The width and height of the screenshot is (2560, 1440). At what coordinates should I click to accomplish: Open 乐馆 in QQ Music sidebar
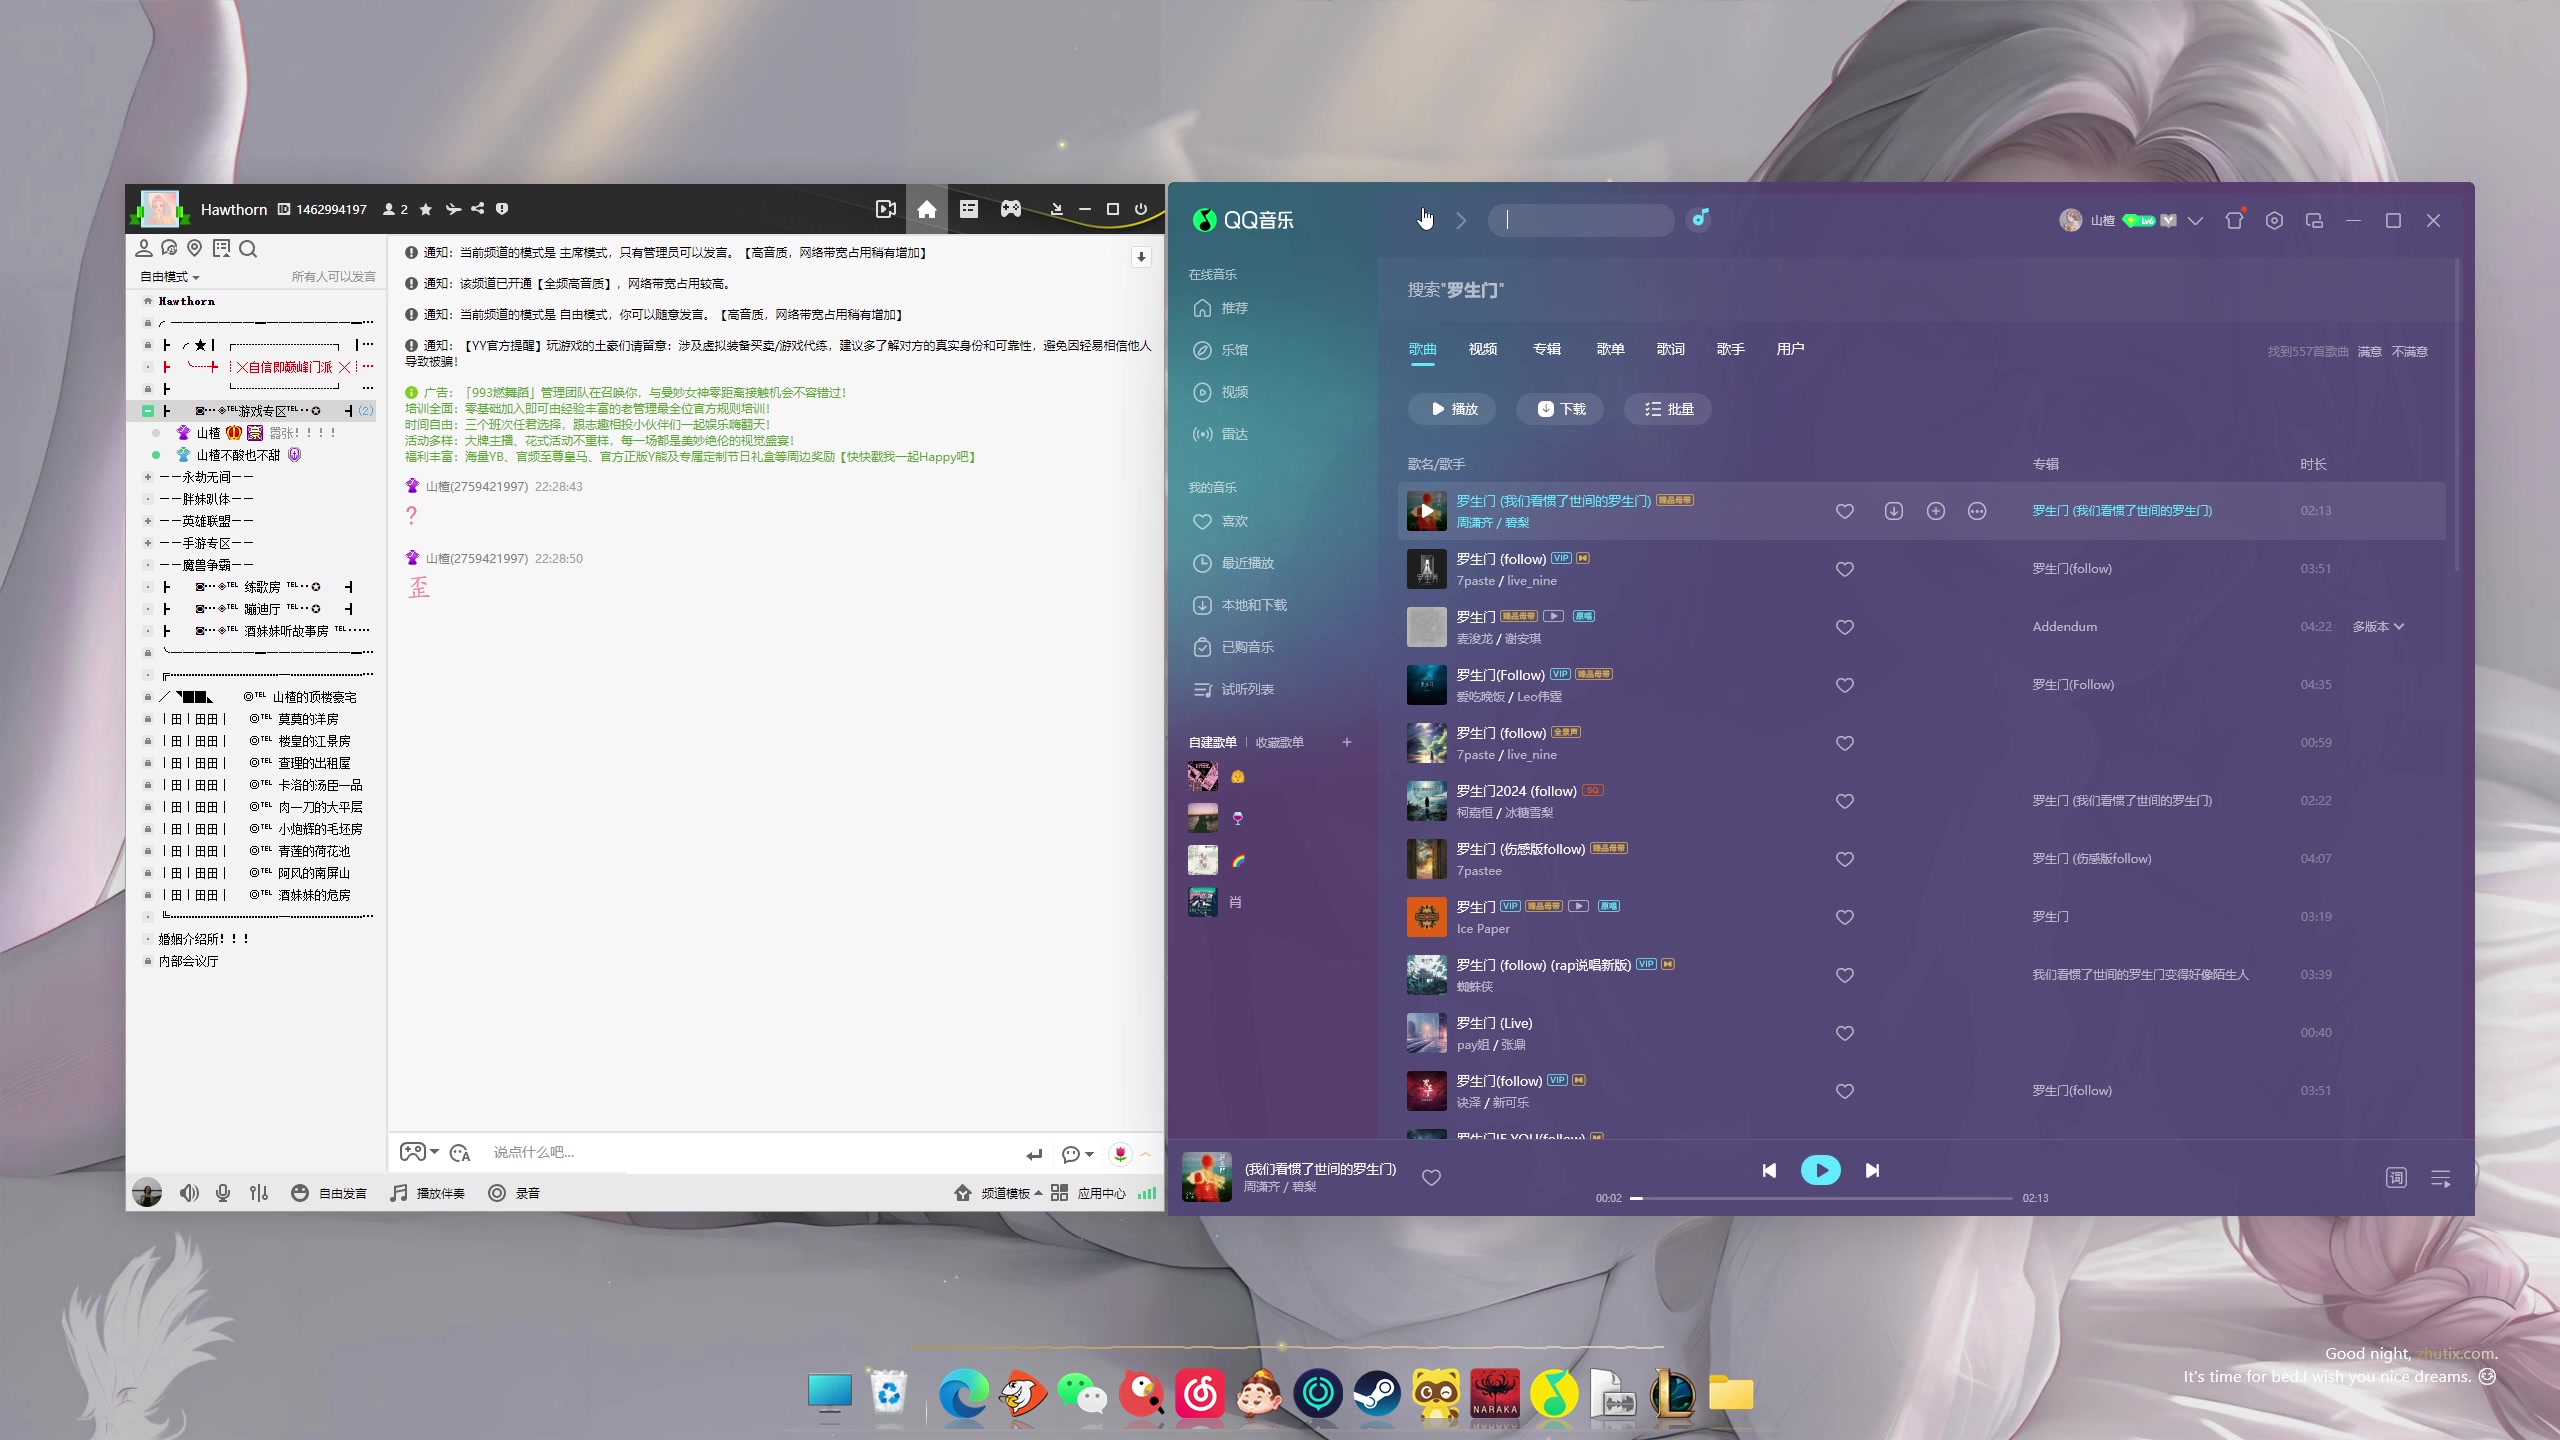[x=1221, y=350]
